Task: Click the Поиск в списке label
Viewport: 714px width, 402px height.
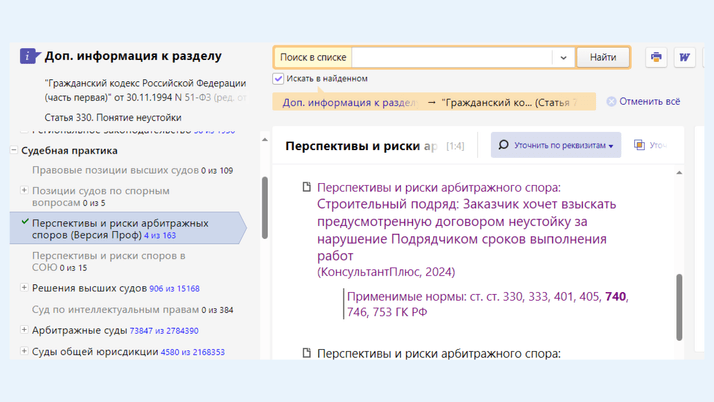Action: [x=313, y=57]
